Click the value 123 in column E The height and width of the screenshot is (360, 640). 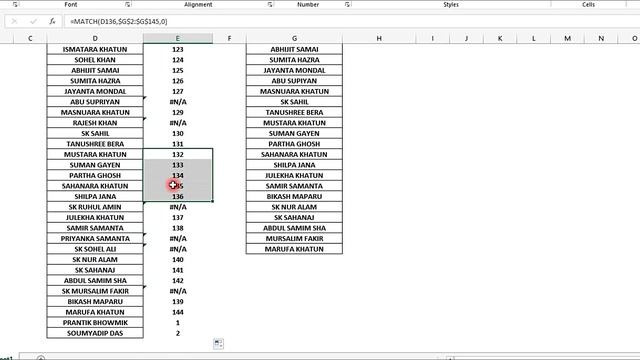(178, 49)
